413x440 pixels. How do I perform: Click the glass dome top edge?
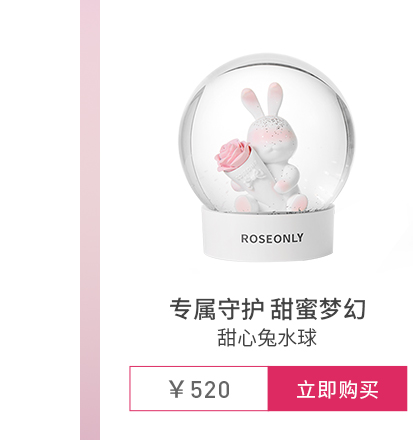pyautogui.click(x=267, y=59)
